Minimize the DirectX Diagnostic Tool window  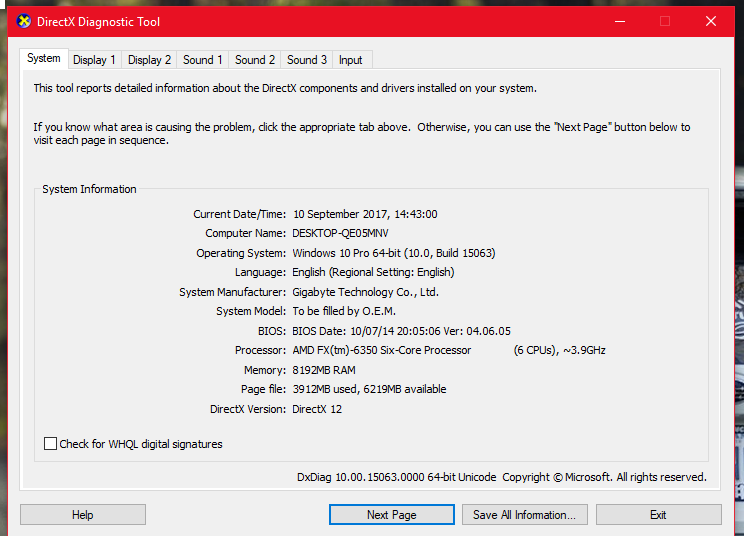tap(620, 21)
